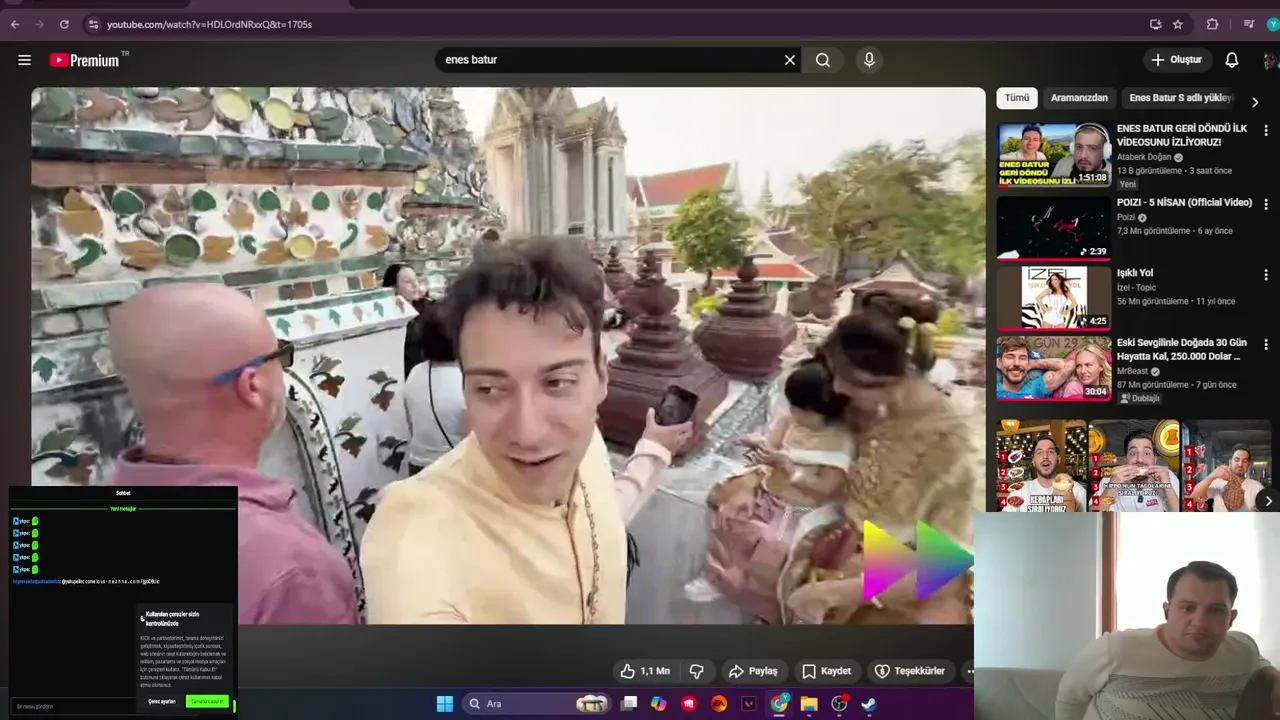
Task: Dislike the video with thumbs down
Action: pyautogui.click(x=697, y=671)
